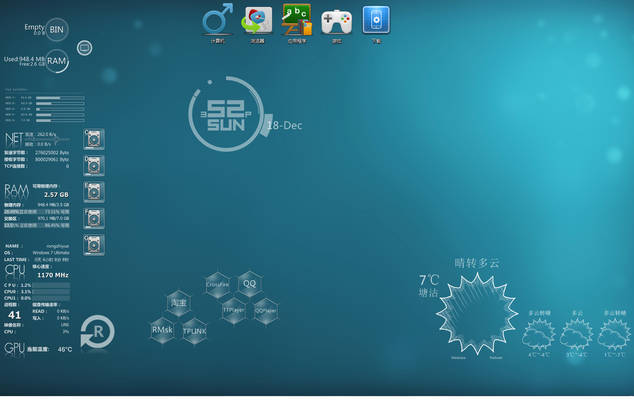
Task: Open the last hard drive icon
Action: (94, 245)
